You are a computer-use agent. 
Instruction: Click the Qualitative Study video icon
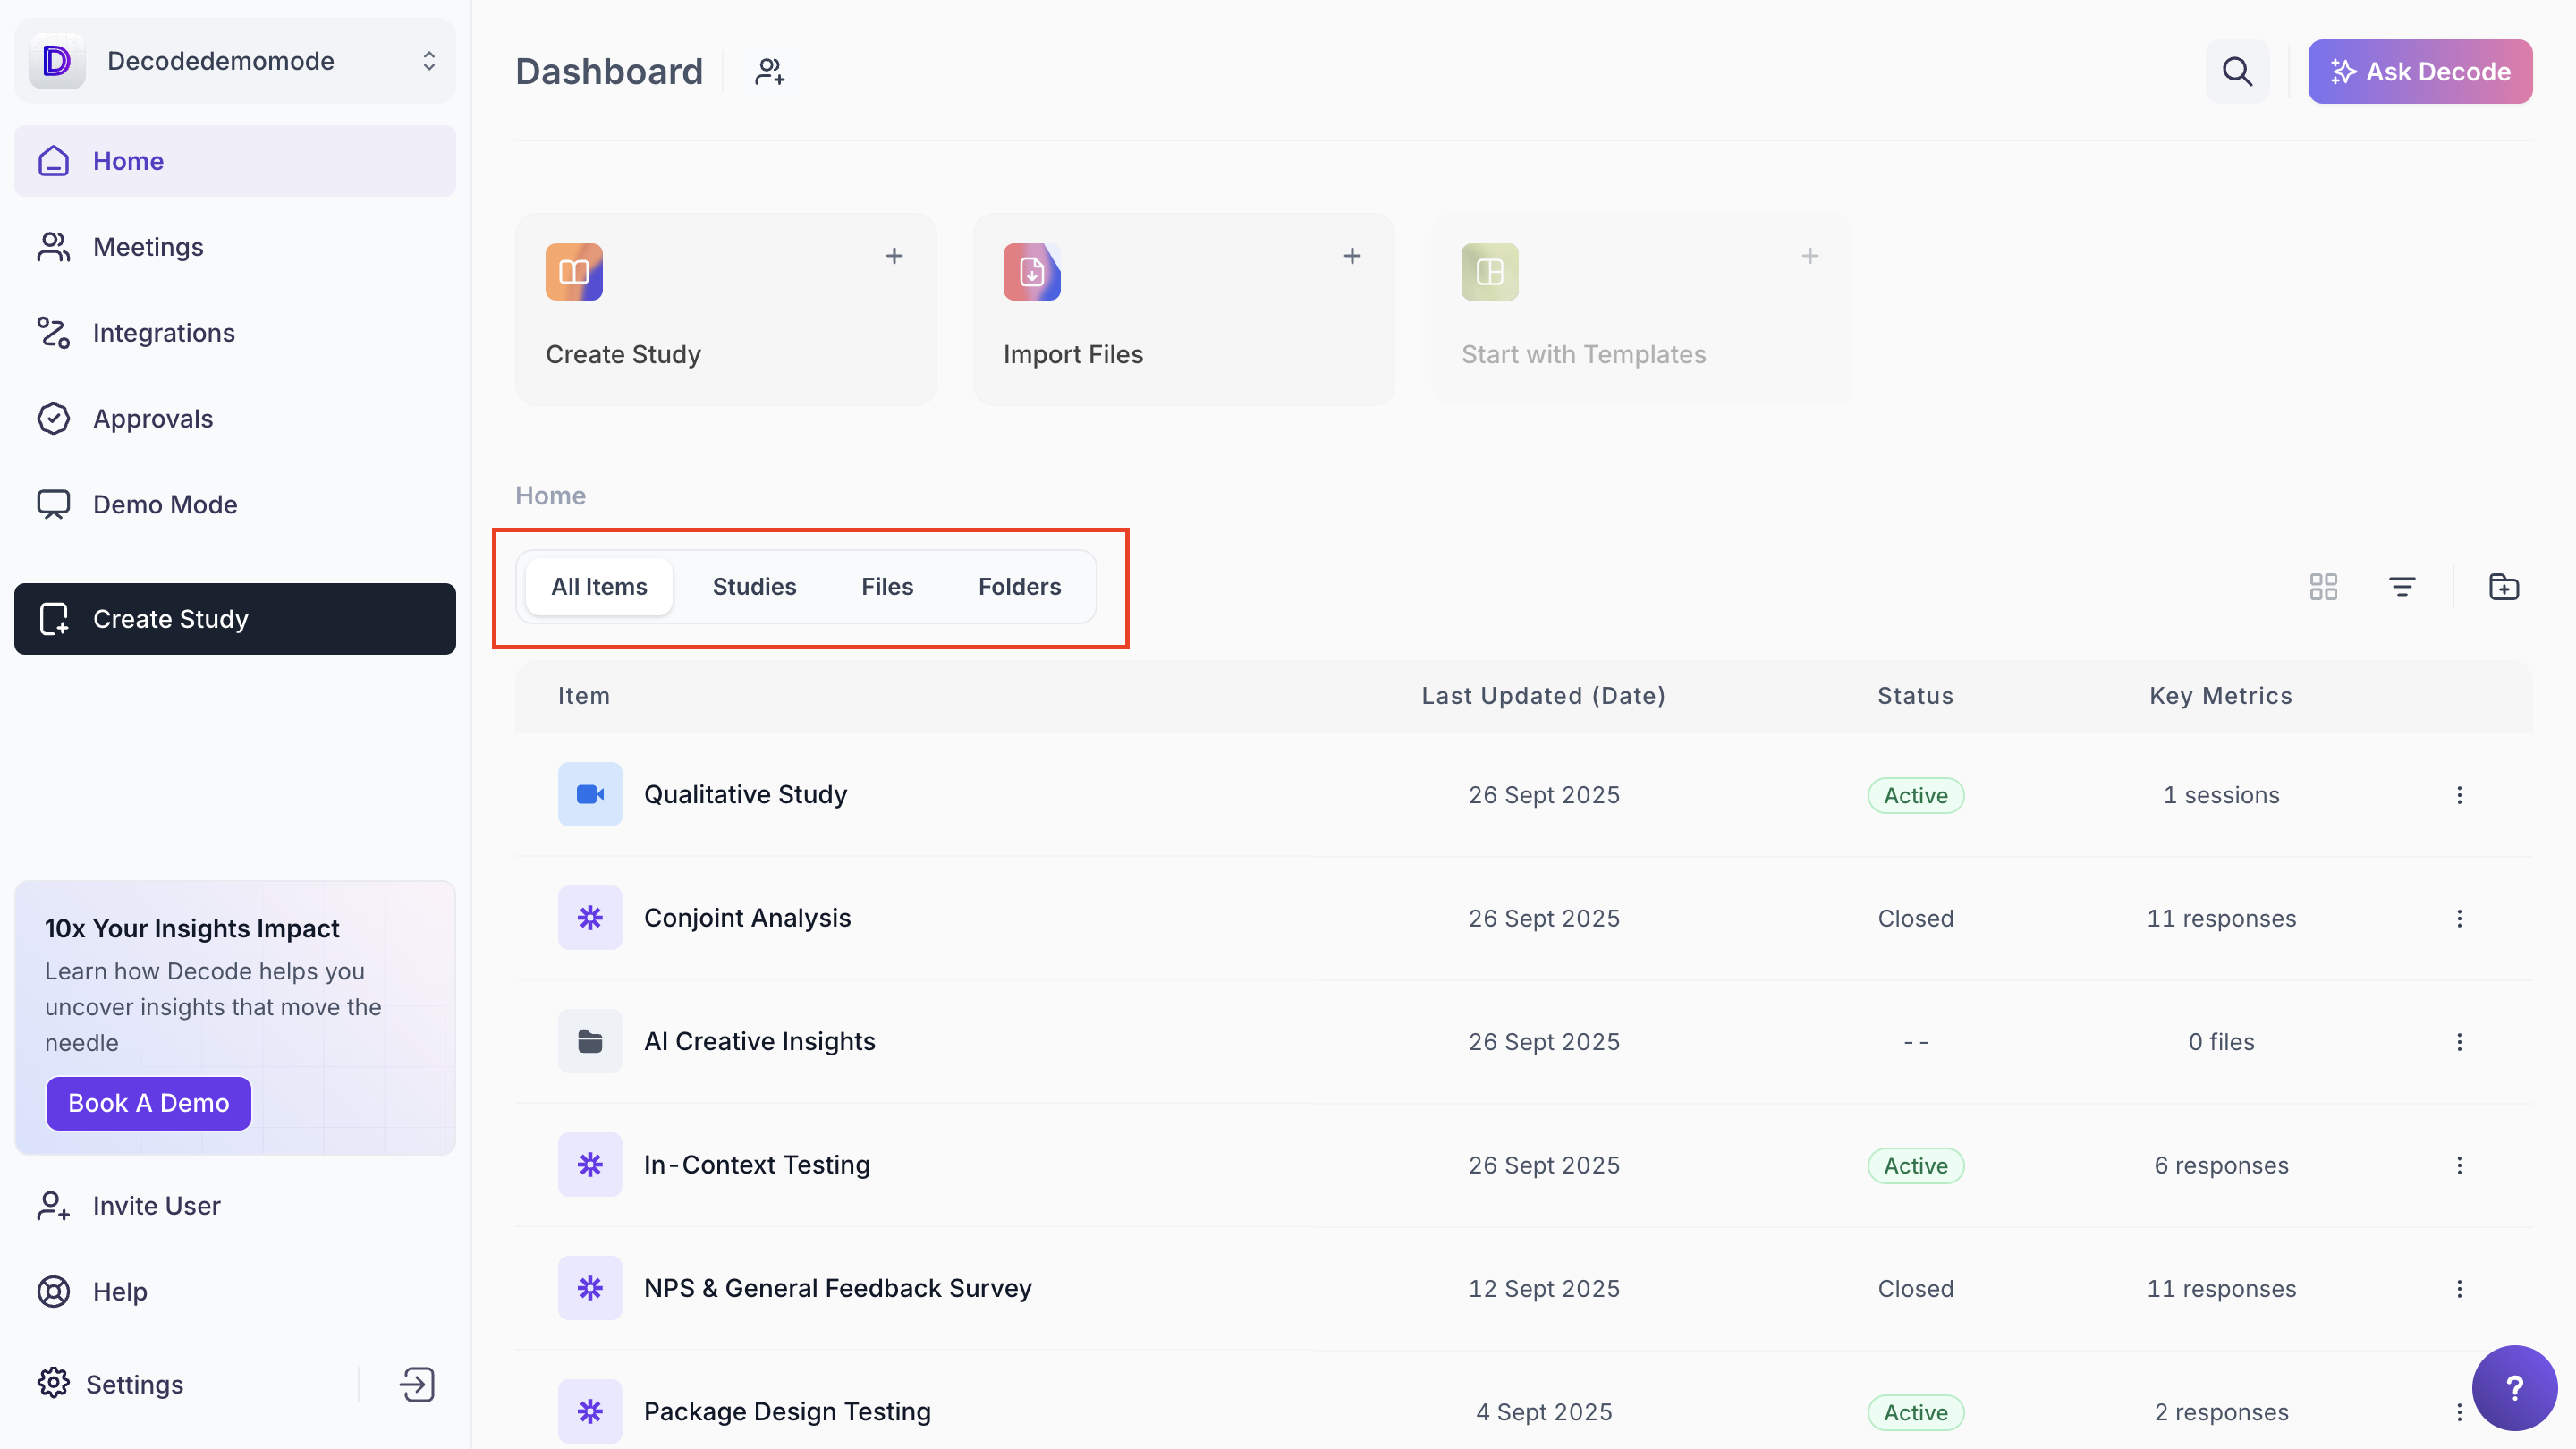point(589,794)
